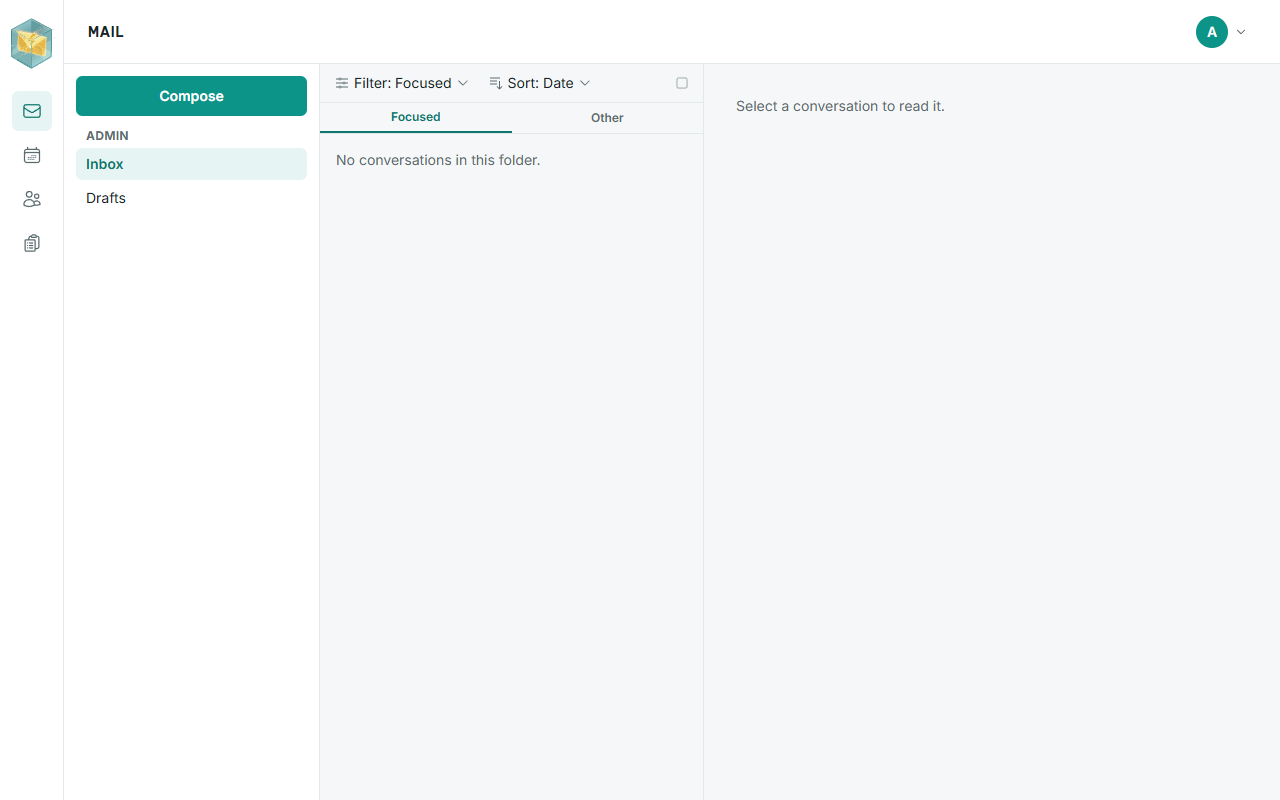Image resolution: width=1280 pixels, height=800 pixels.
Task: Click 'Select a conversation to read it' text
Action: tap(840, 106)
